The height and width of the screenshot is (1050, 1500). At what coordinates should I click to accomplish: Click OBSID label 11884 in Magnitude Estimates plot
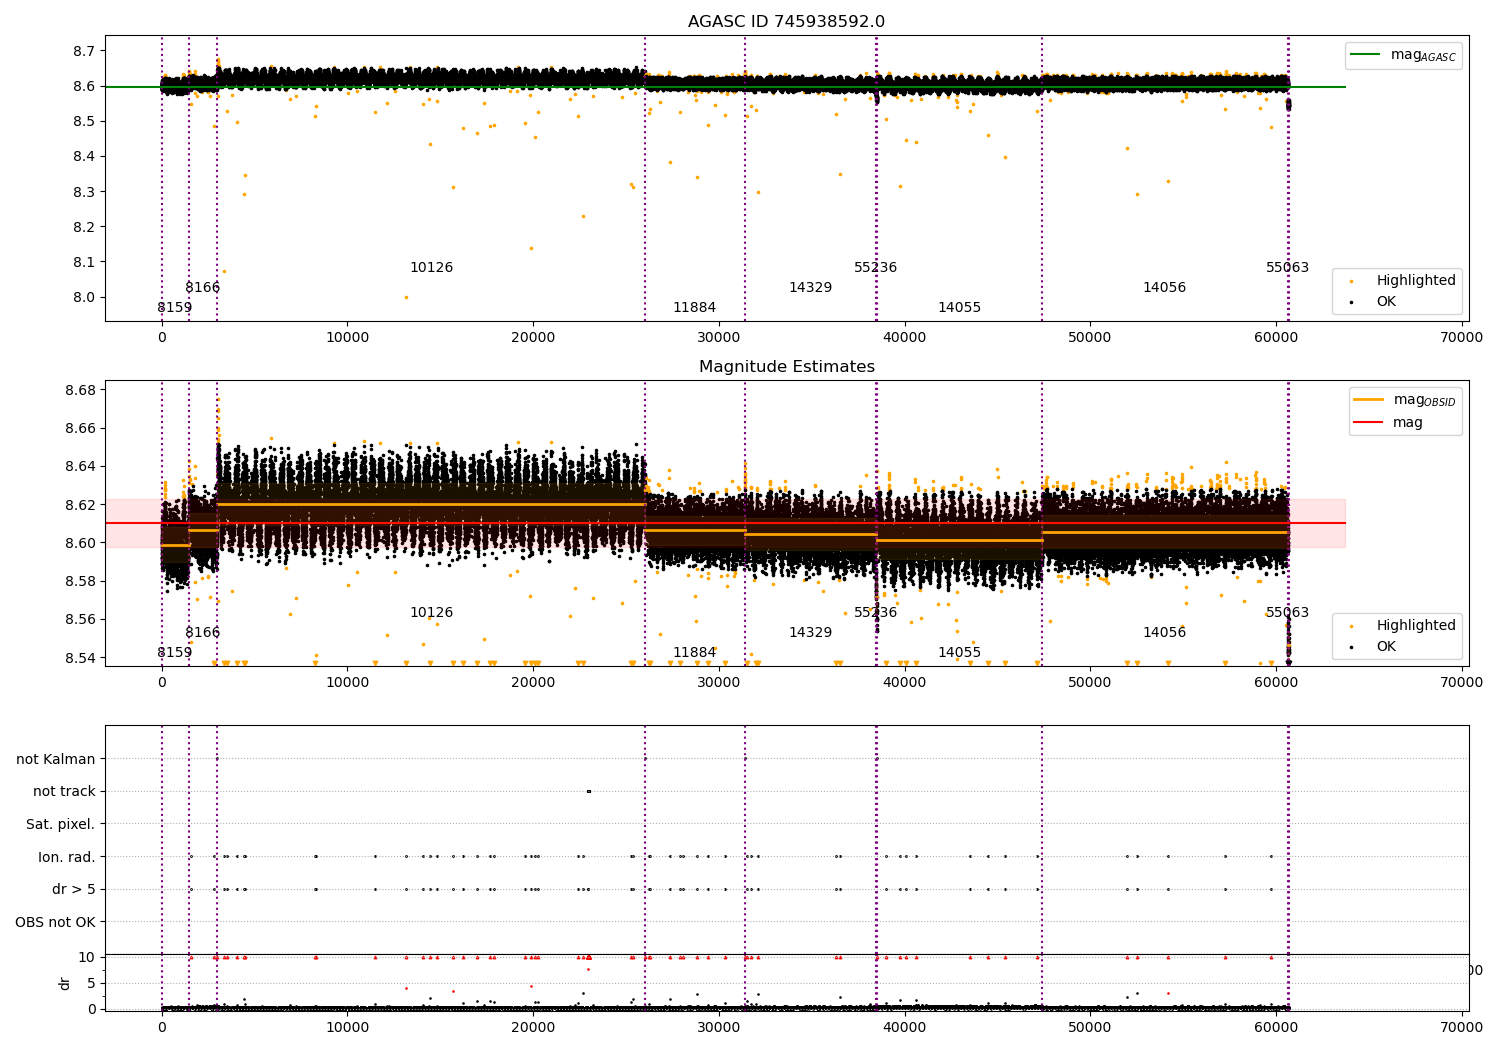point(694,653)
